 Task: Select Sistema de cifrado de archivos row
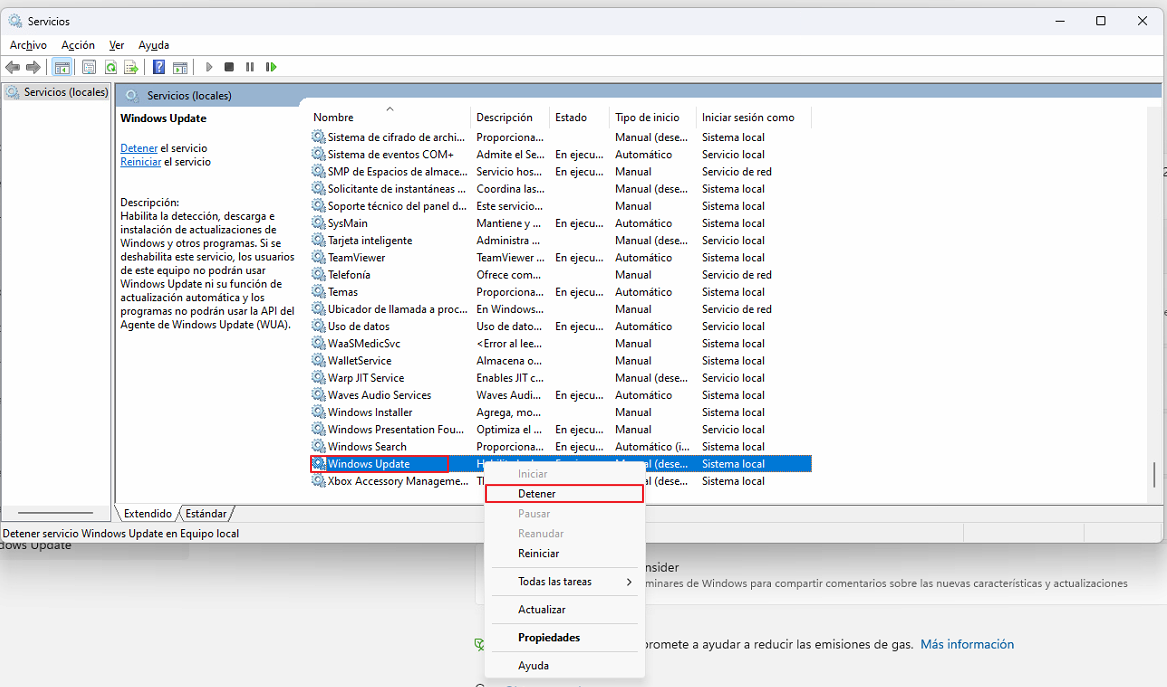tap(560, 137)
